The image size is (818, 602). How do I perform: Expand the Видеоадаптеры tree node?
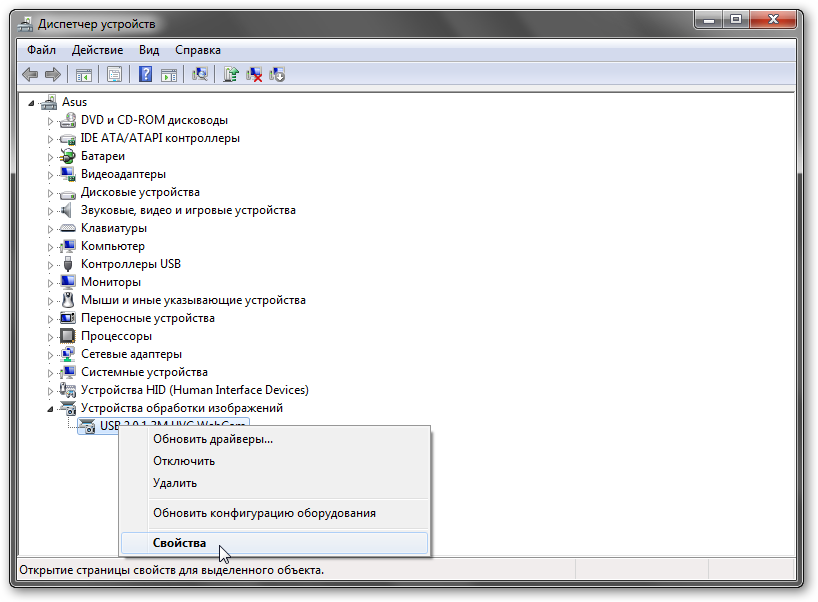[51, 175]
